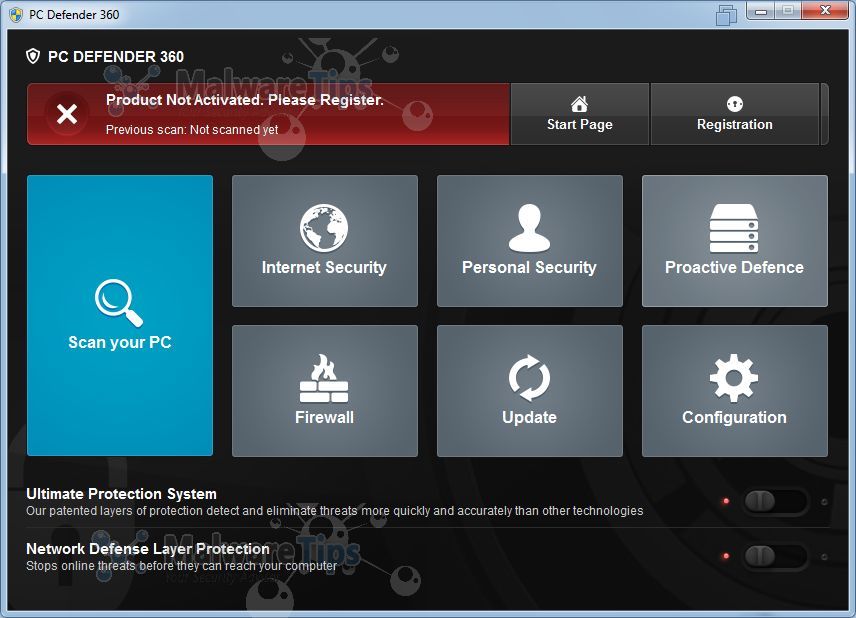Close the PC Defender 360 window
Screen dimensions: 856x618
click(825, 10)
